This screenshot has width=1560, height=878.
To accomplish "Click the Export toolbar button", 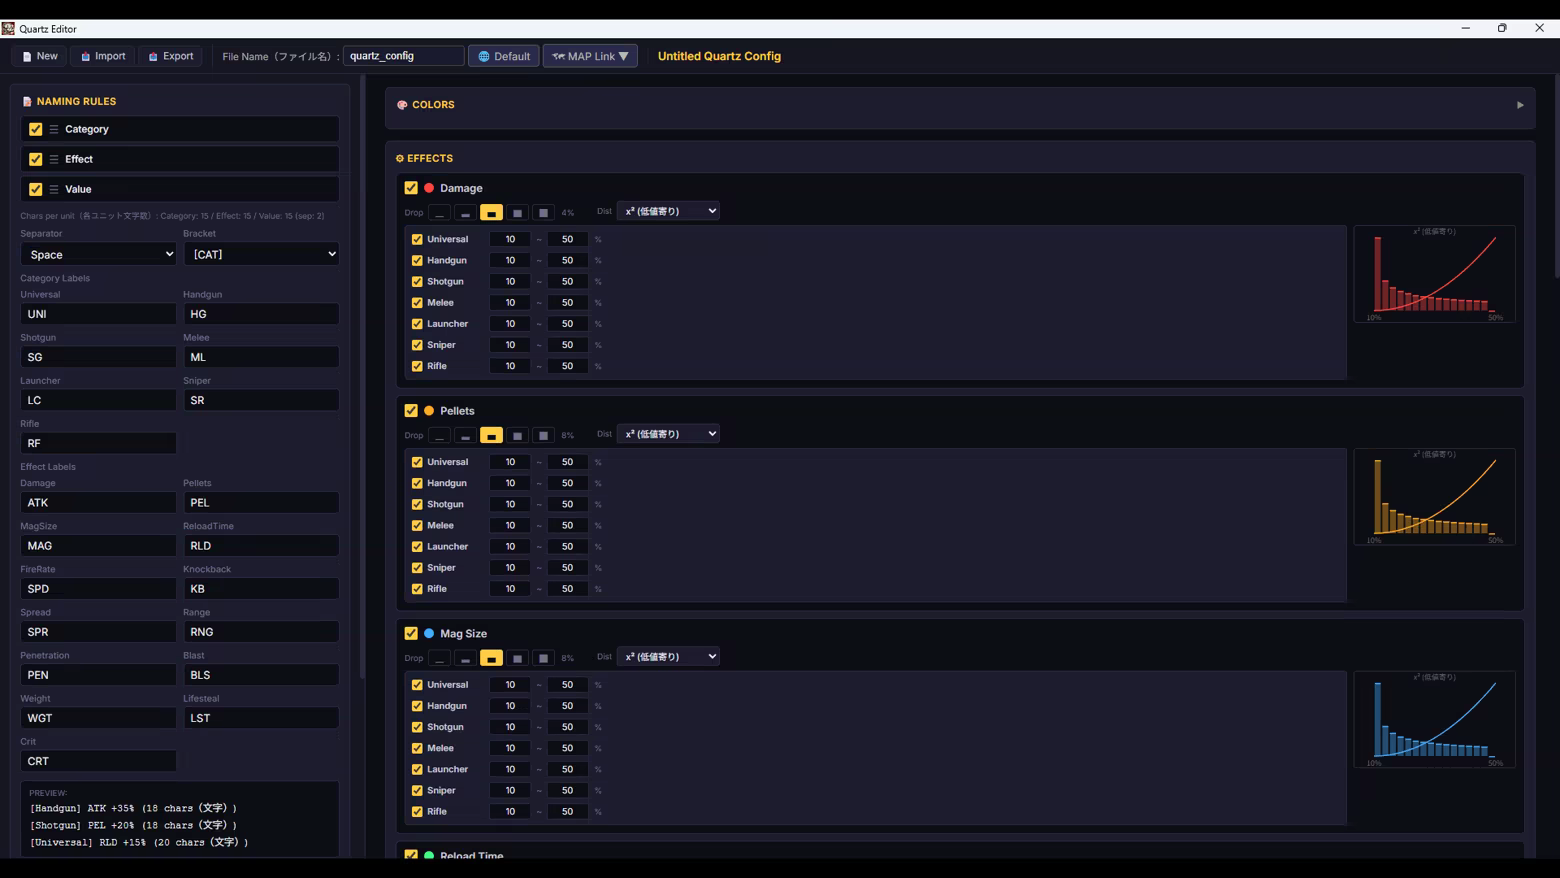I will pyautogui.click(x=171, y=56).
